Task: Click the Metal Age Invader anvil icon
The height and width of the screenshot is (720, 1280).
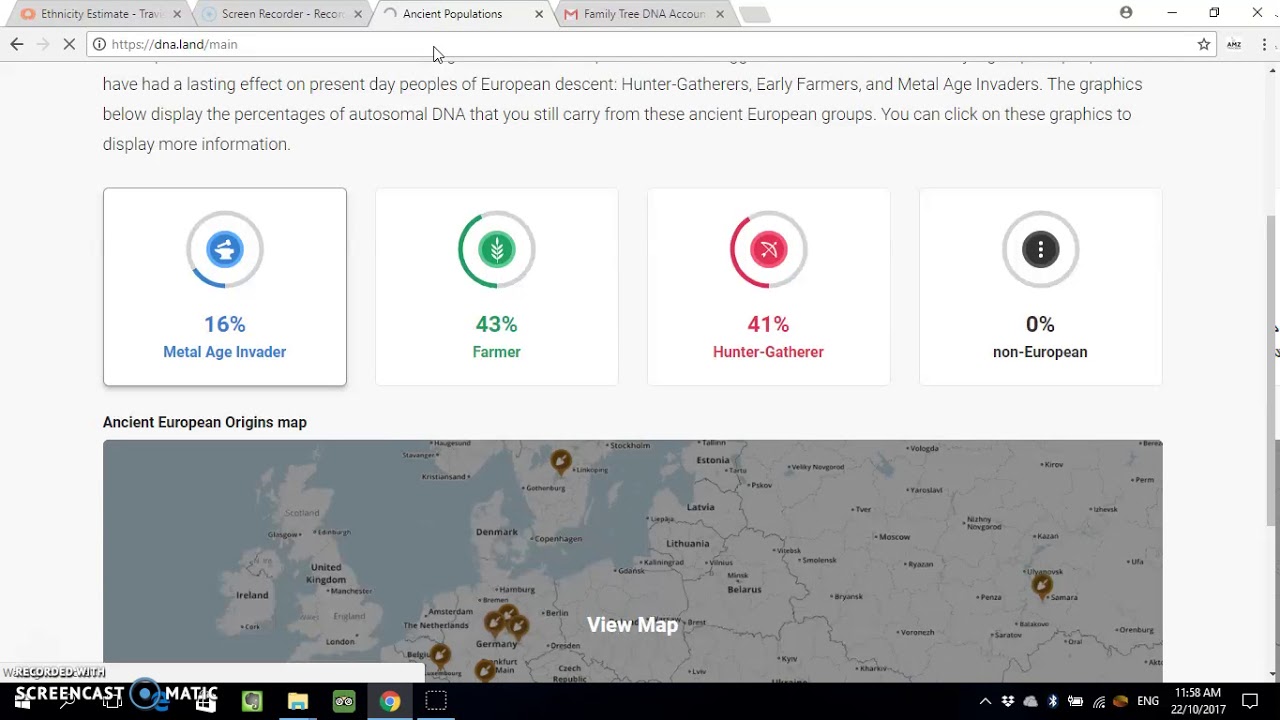Action: click(x=224, y=249)
